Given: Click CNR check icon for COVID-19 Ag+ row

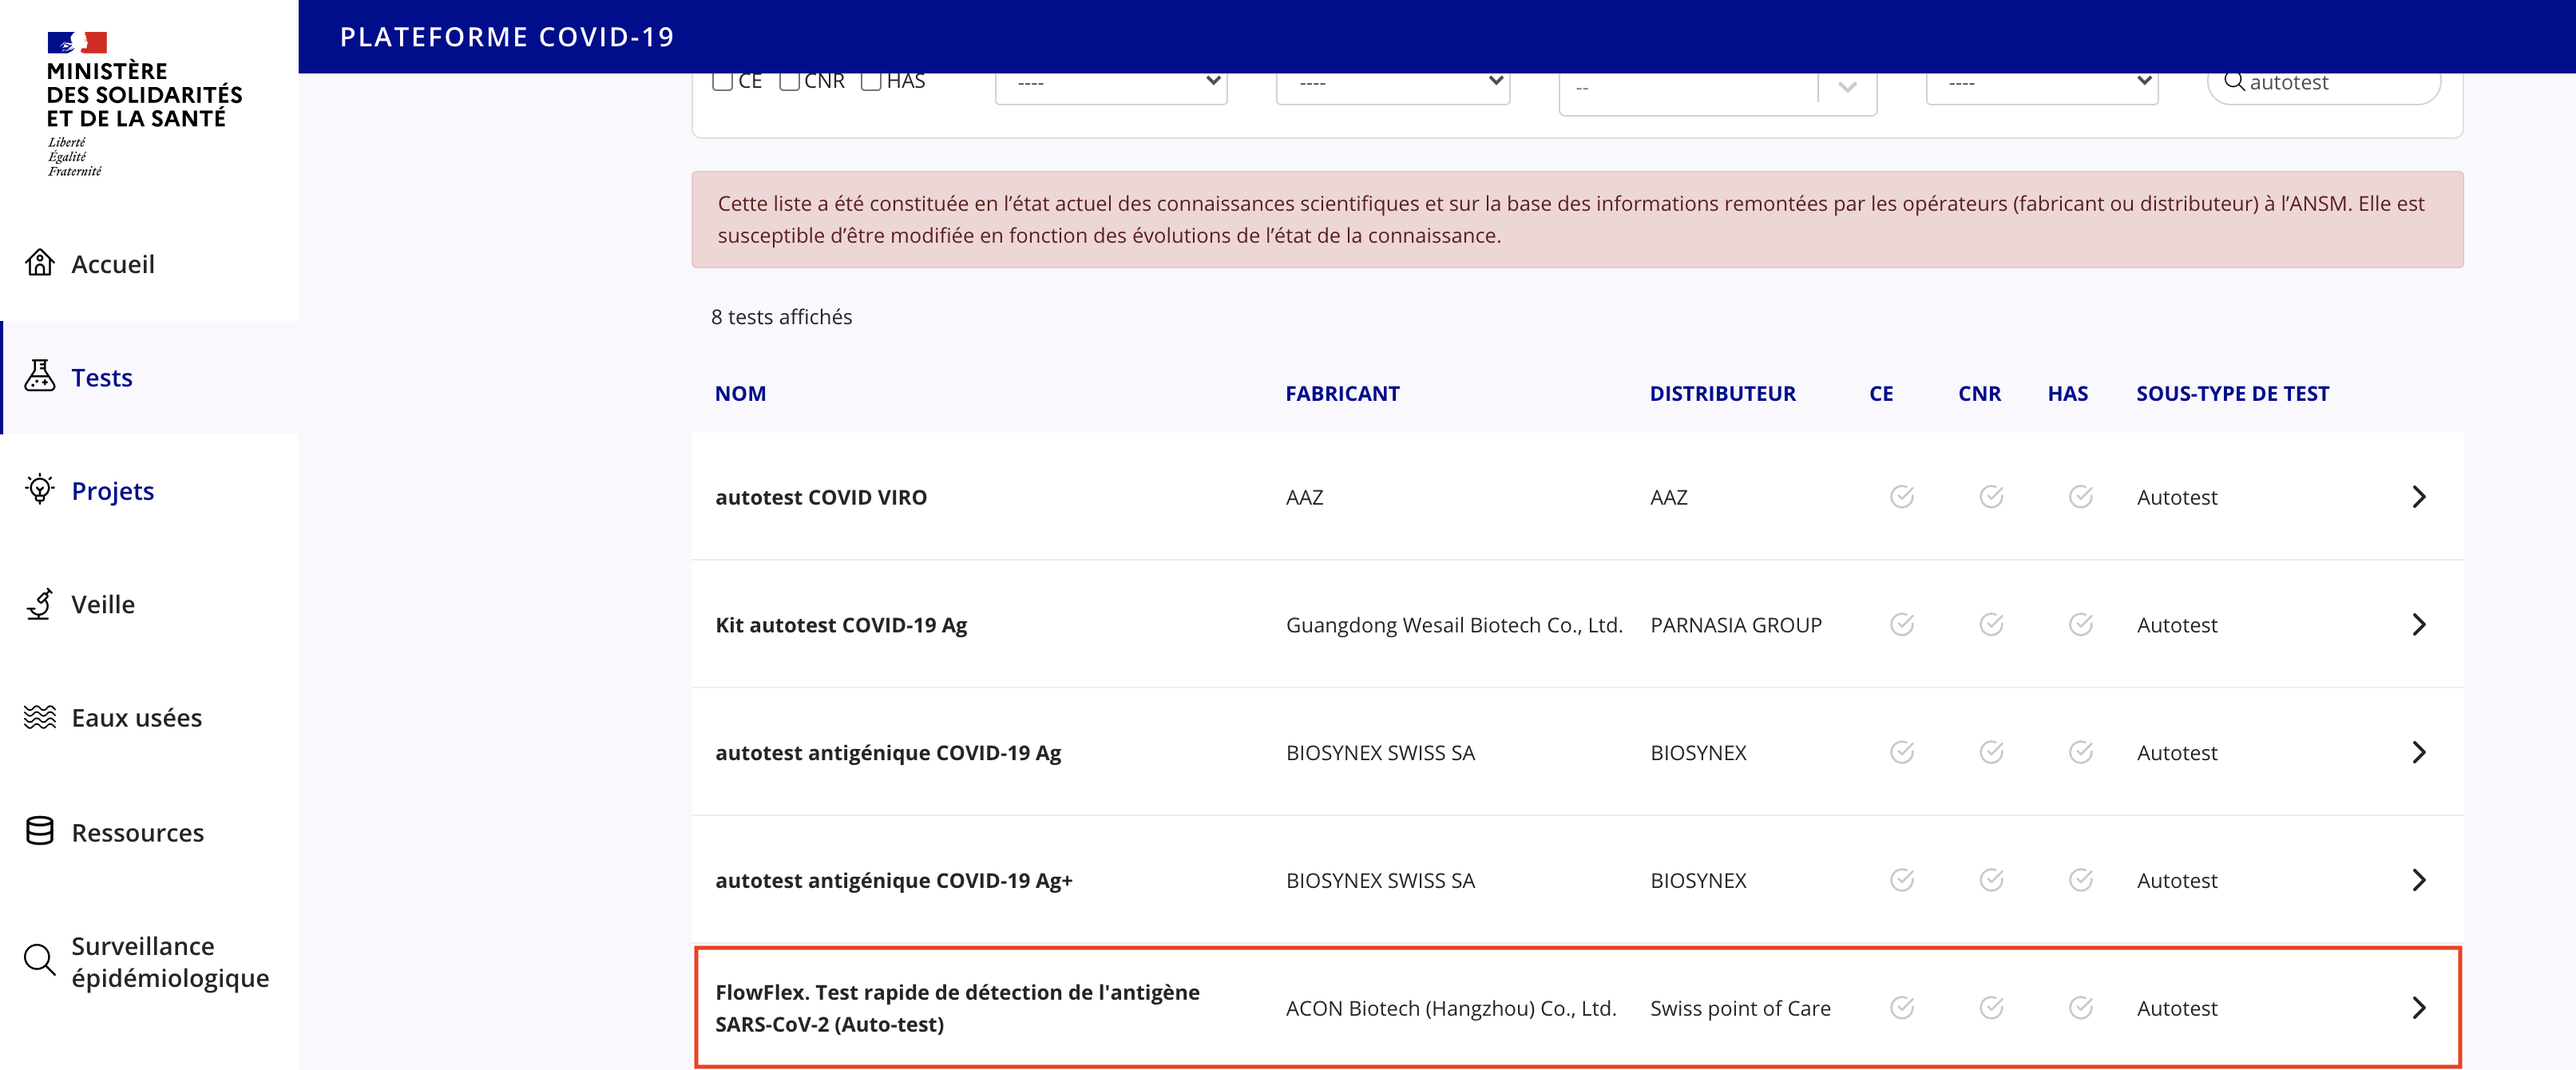Looking at the screenshot, I should tap(1991, 880).
